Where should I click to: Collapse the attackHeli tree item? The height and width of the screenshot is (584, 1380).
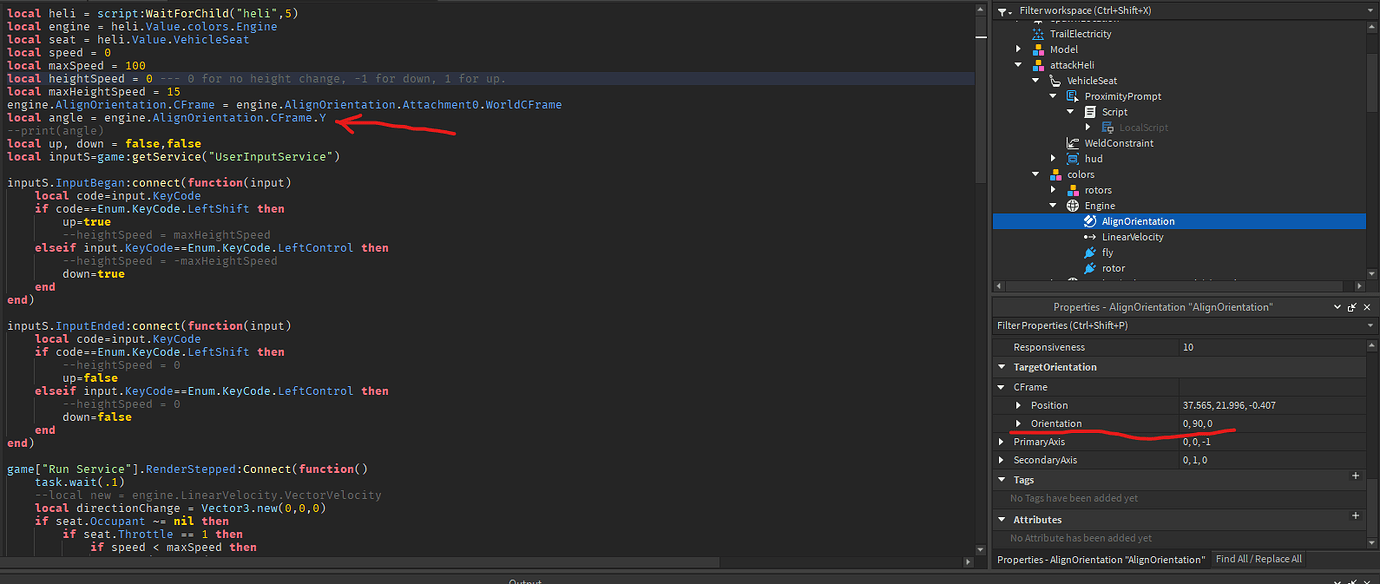tap(1017, 65)
